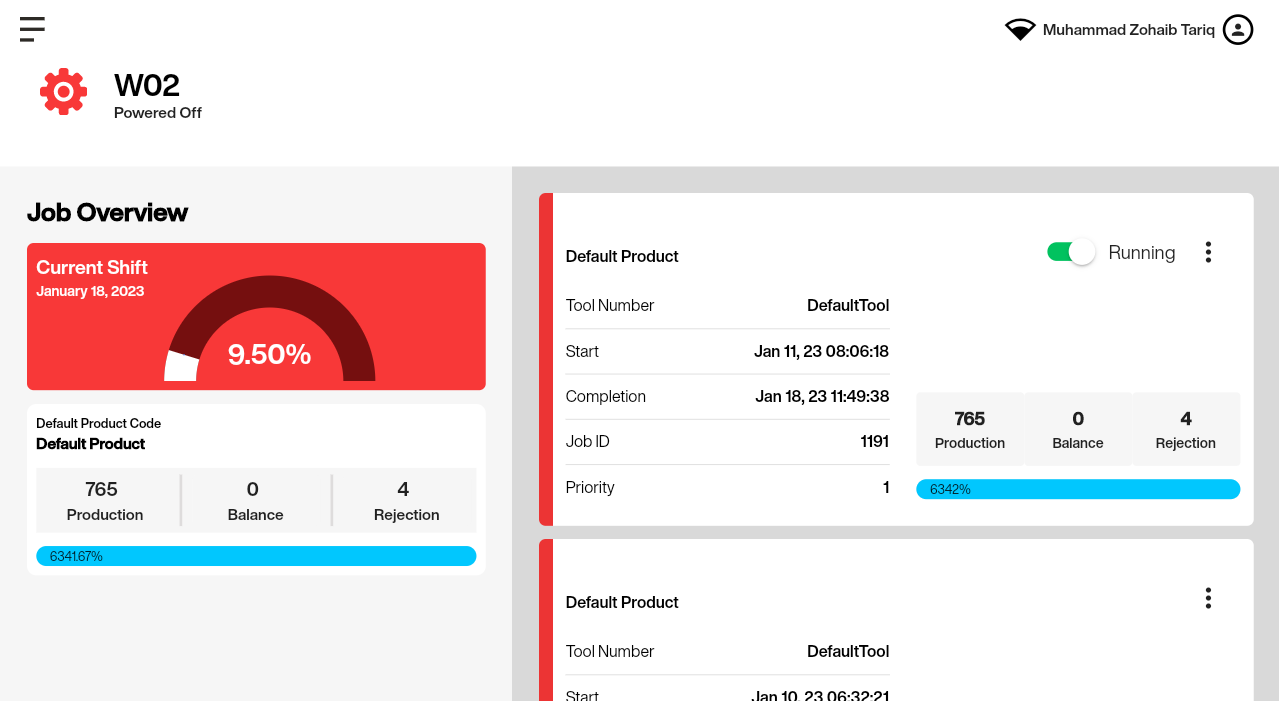Click the user name Muhammad Zohaib Tariq

tap(1129, 30)
